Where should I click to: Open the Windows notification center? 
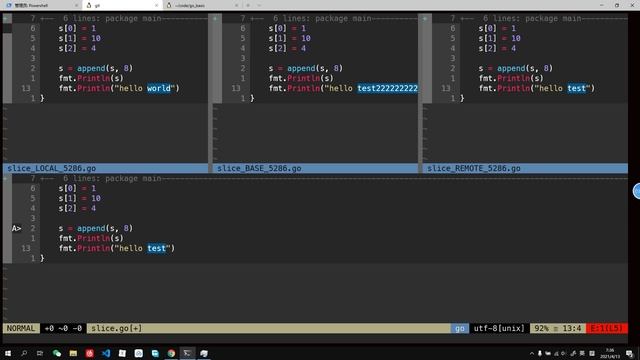pyautogui.click(x=629, y=353)
